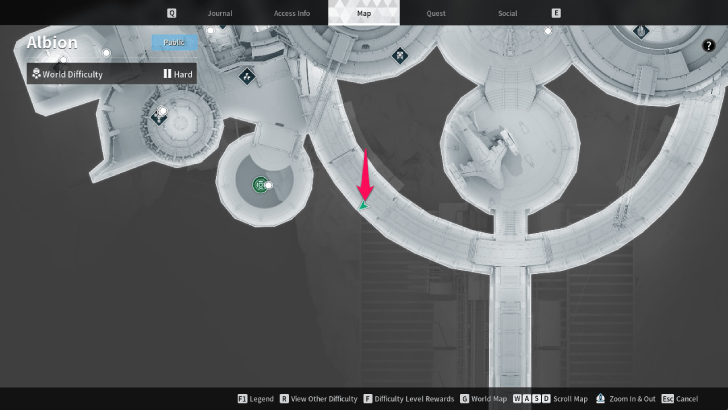Click View Other Difficulty
Viewport: 728px width, 410px height.
(x=319, y=399)
